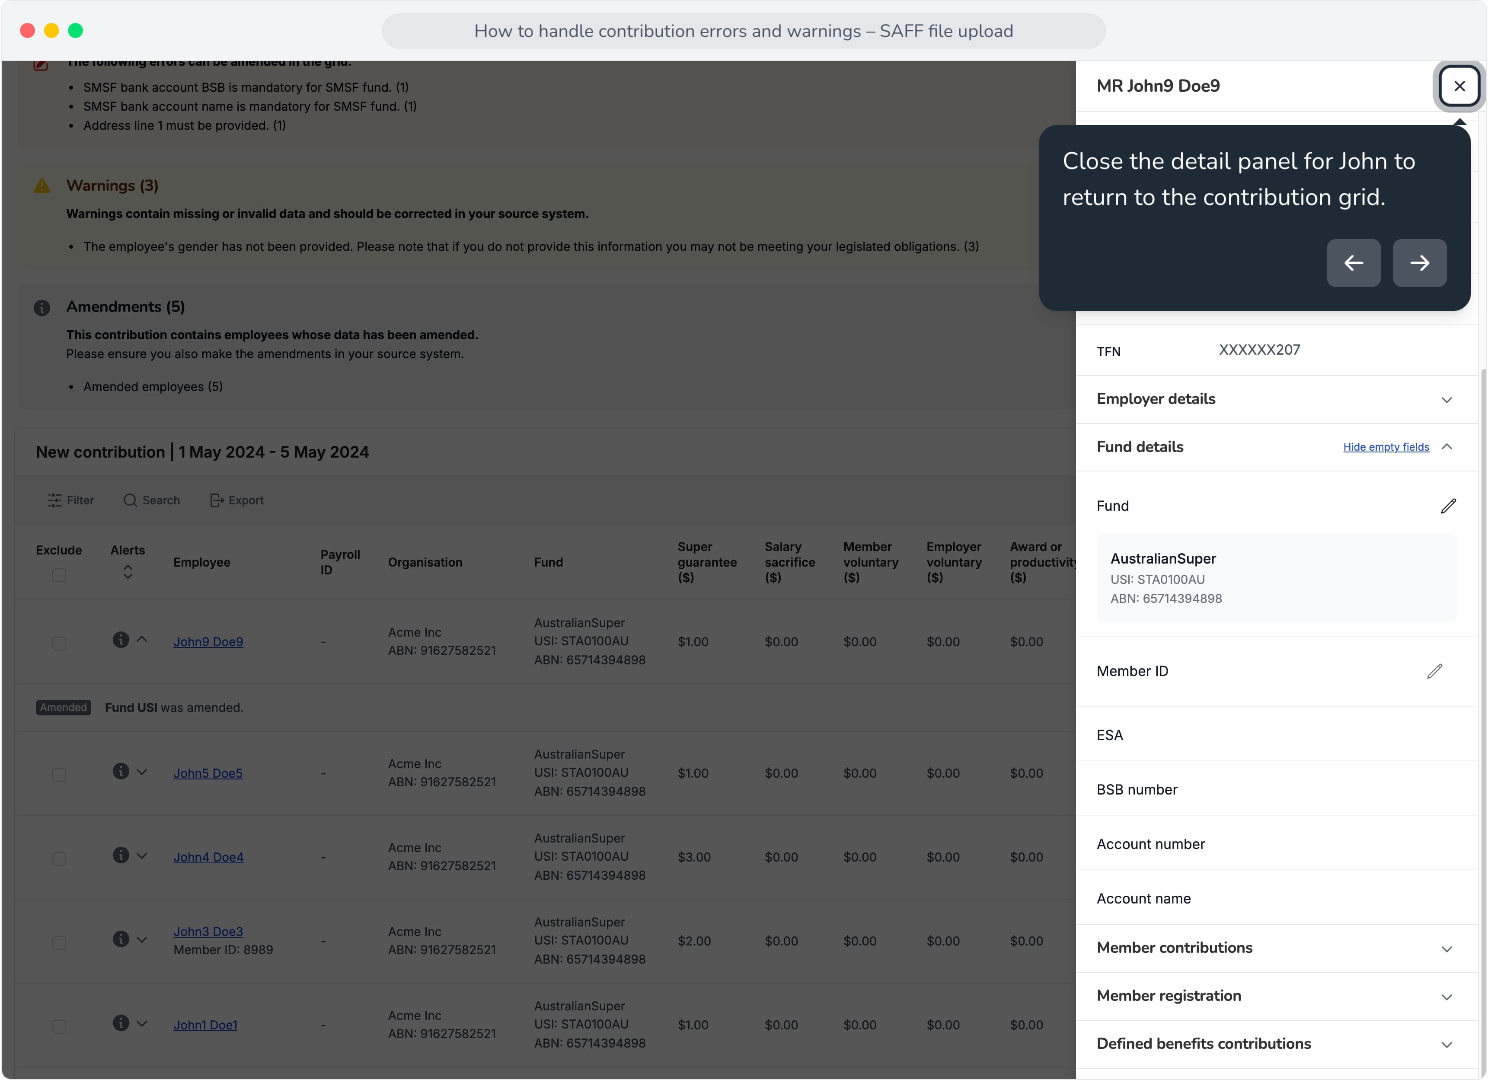Click the $2.00 super guarantee cell
This screenshot has width=1488, height=1080.
[x=694, y=941]
